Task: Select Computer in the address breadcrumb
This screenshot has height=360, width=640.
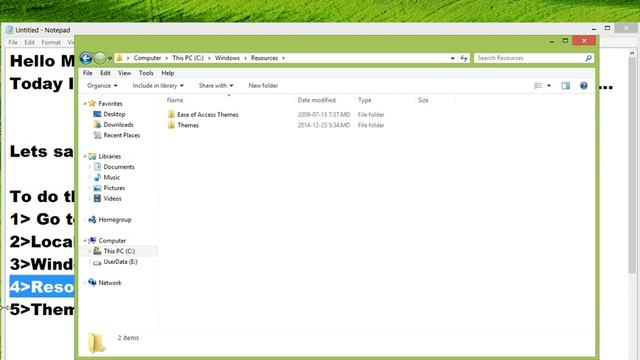Action: click(x=147, y=58)
